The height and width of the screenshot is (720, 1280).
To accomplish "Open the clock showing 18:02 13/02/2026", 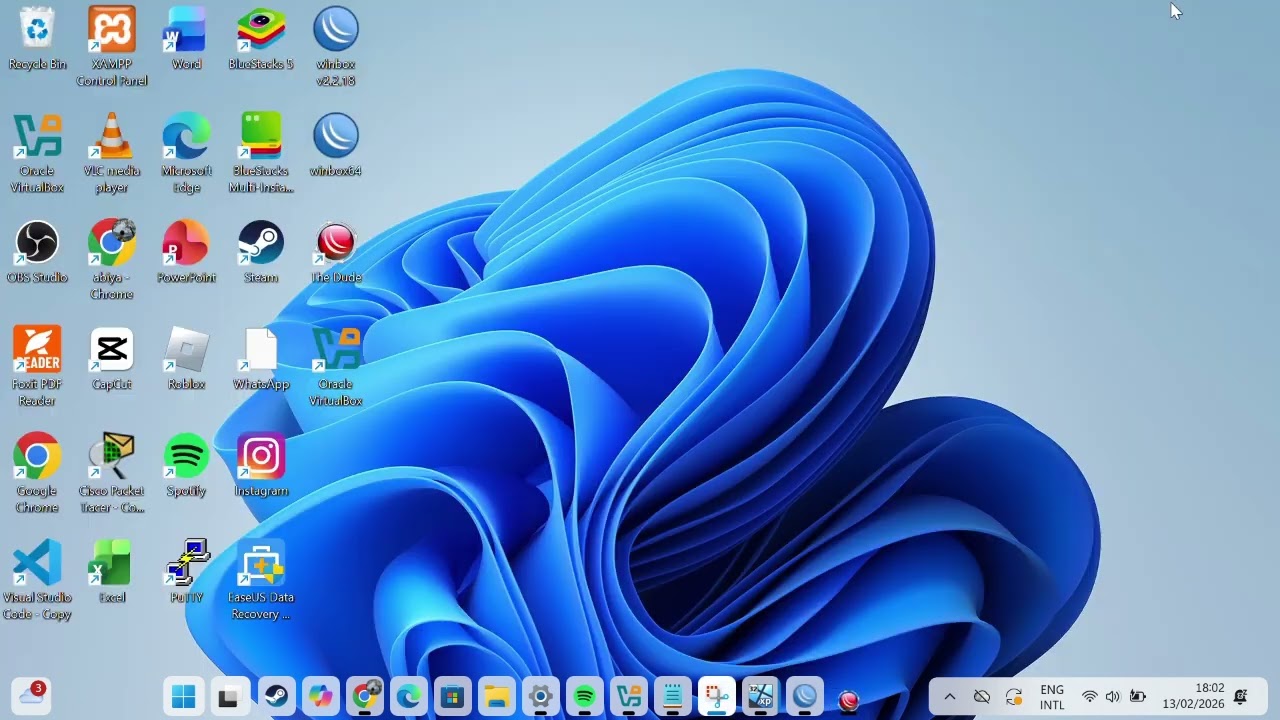I will click(1194, 696).
